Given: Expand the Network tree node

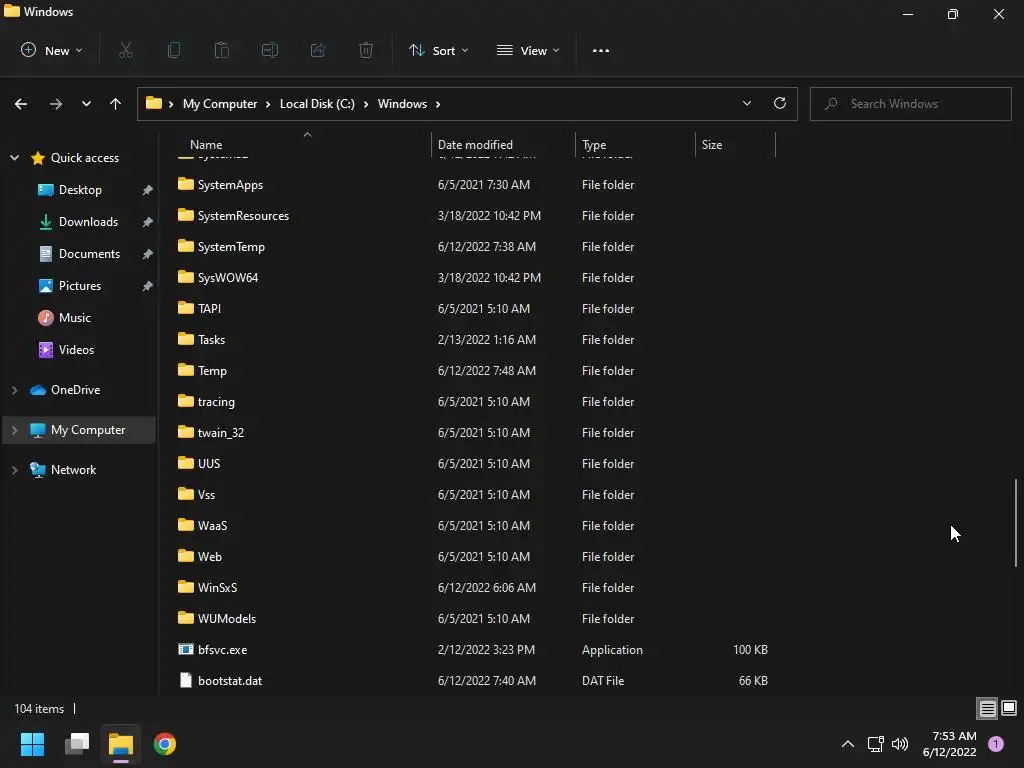Looking at the screenshot, I should click(14, 470).
